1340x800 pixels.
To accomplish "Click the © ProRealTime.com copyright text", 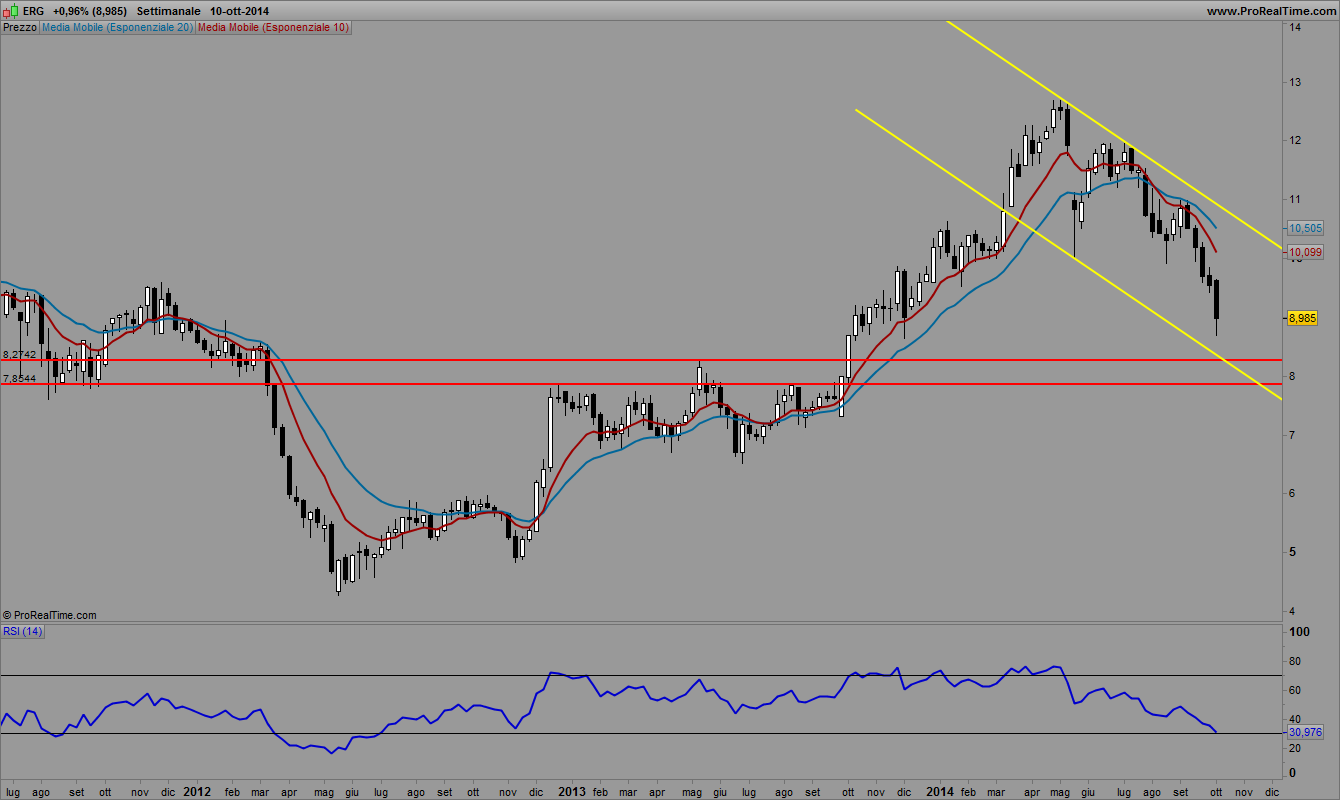I will pyautogui.click(x=50, y=615).
